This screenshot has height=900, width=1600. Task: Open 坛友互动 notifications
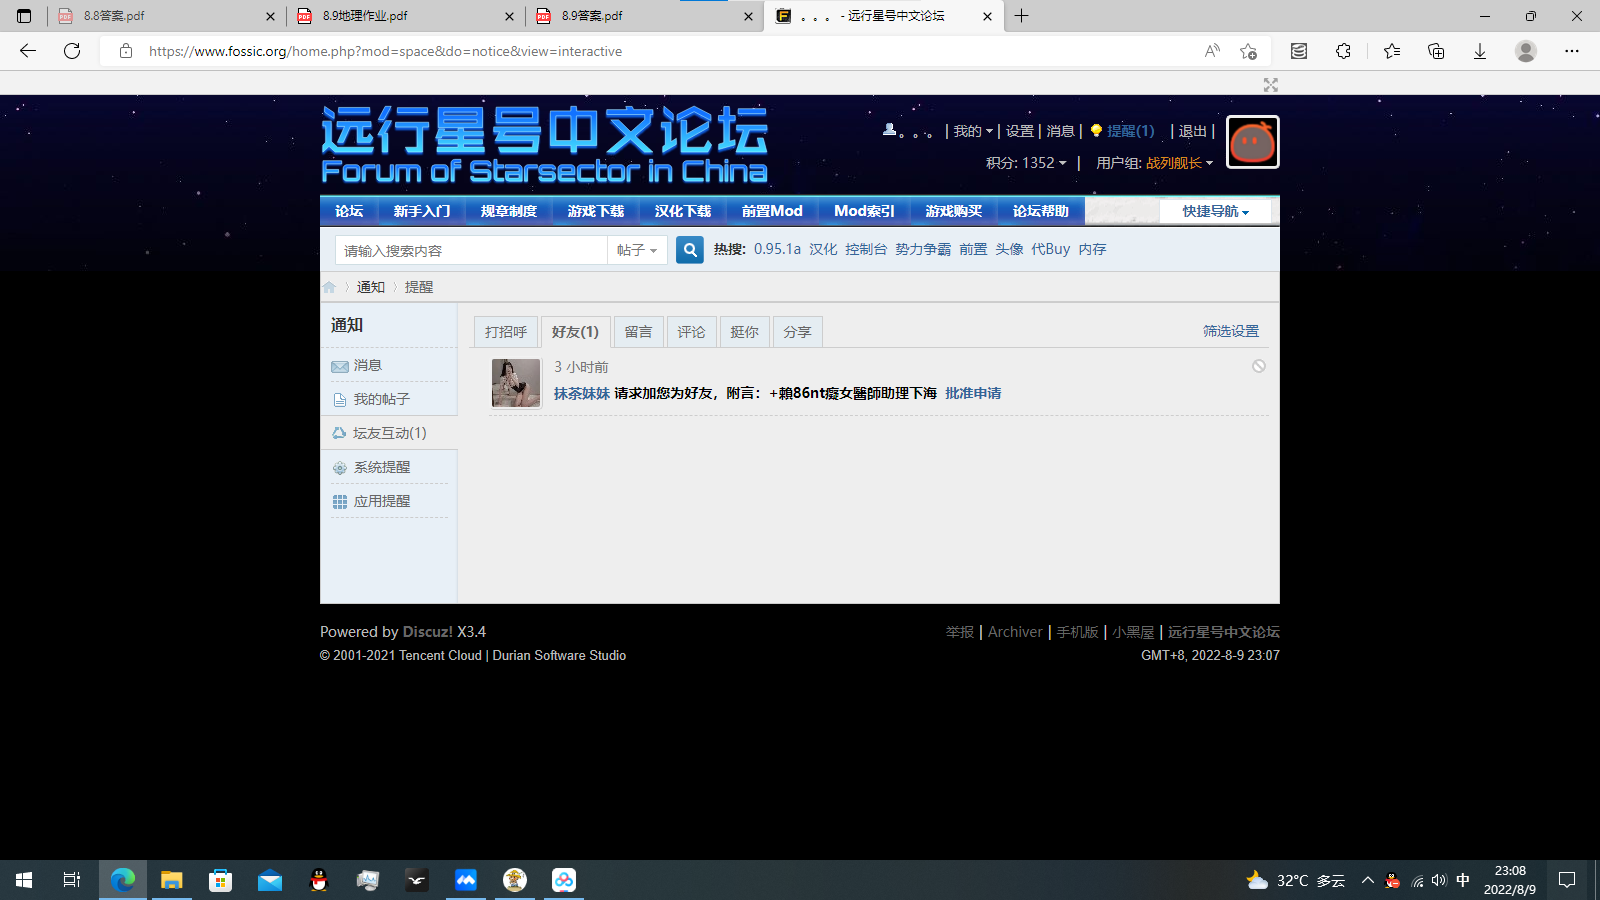point(388,433)
